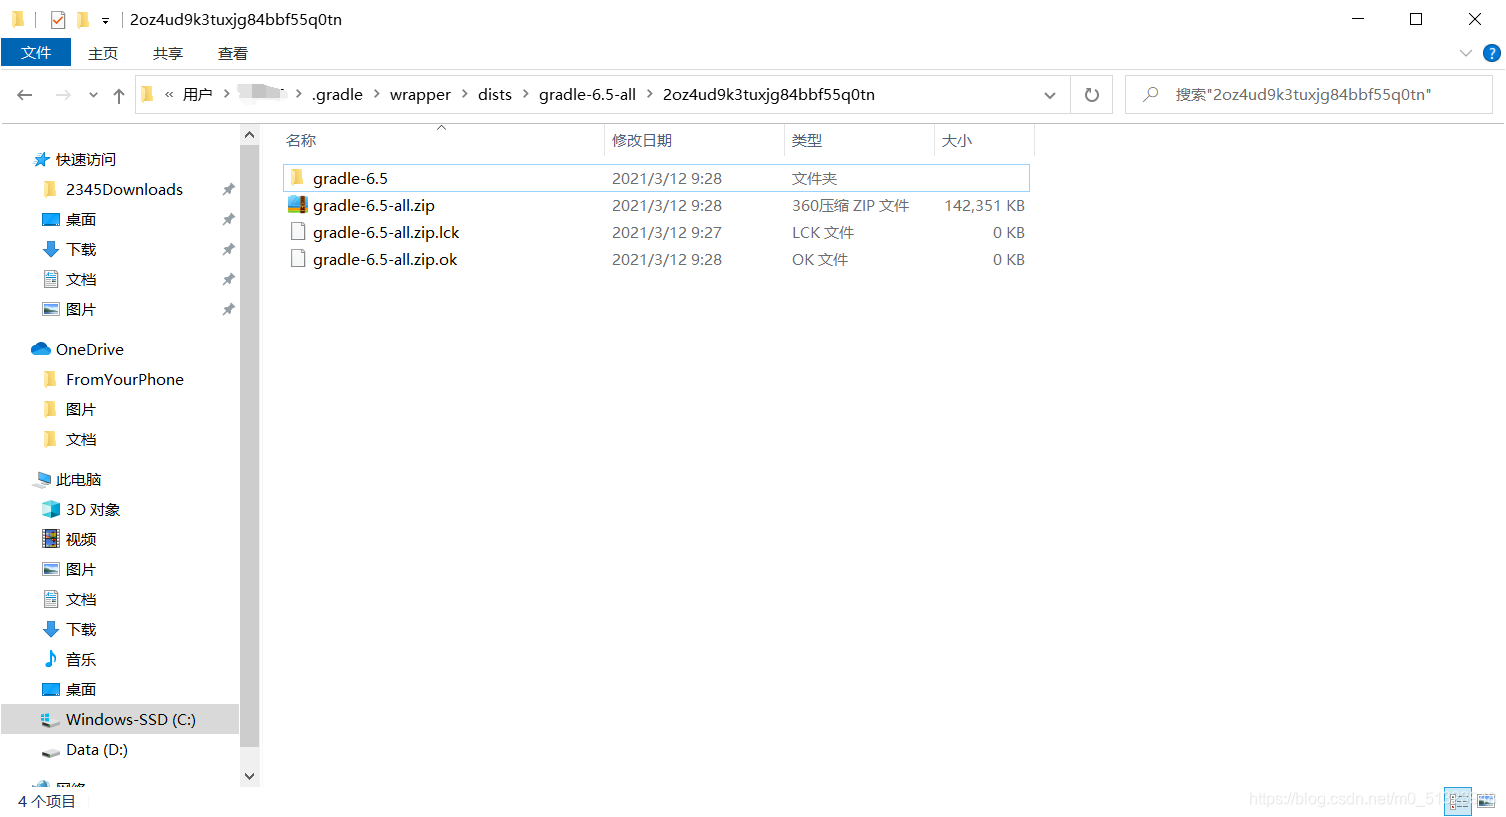Open 音乐 folder under This PC
Viewport: 1506px width, 817px height.
pyautogui.click(x=80, y=660)
